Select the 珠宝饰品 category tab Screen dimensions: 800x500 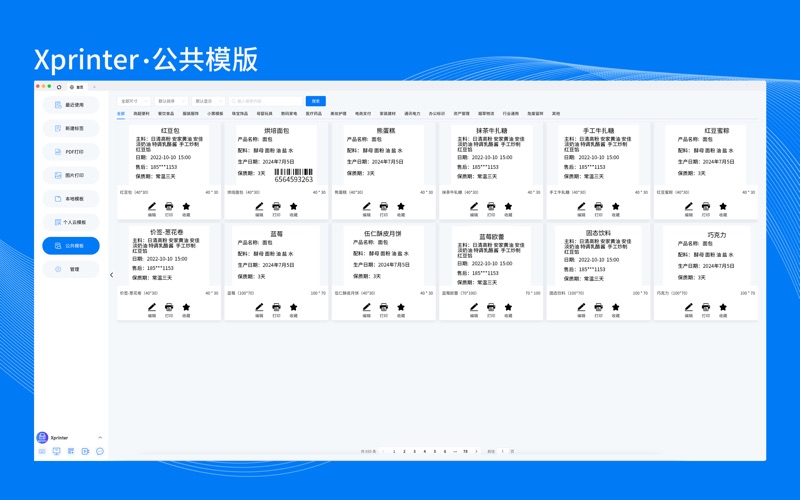[x=240, y=114]
